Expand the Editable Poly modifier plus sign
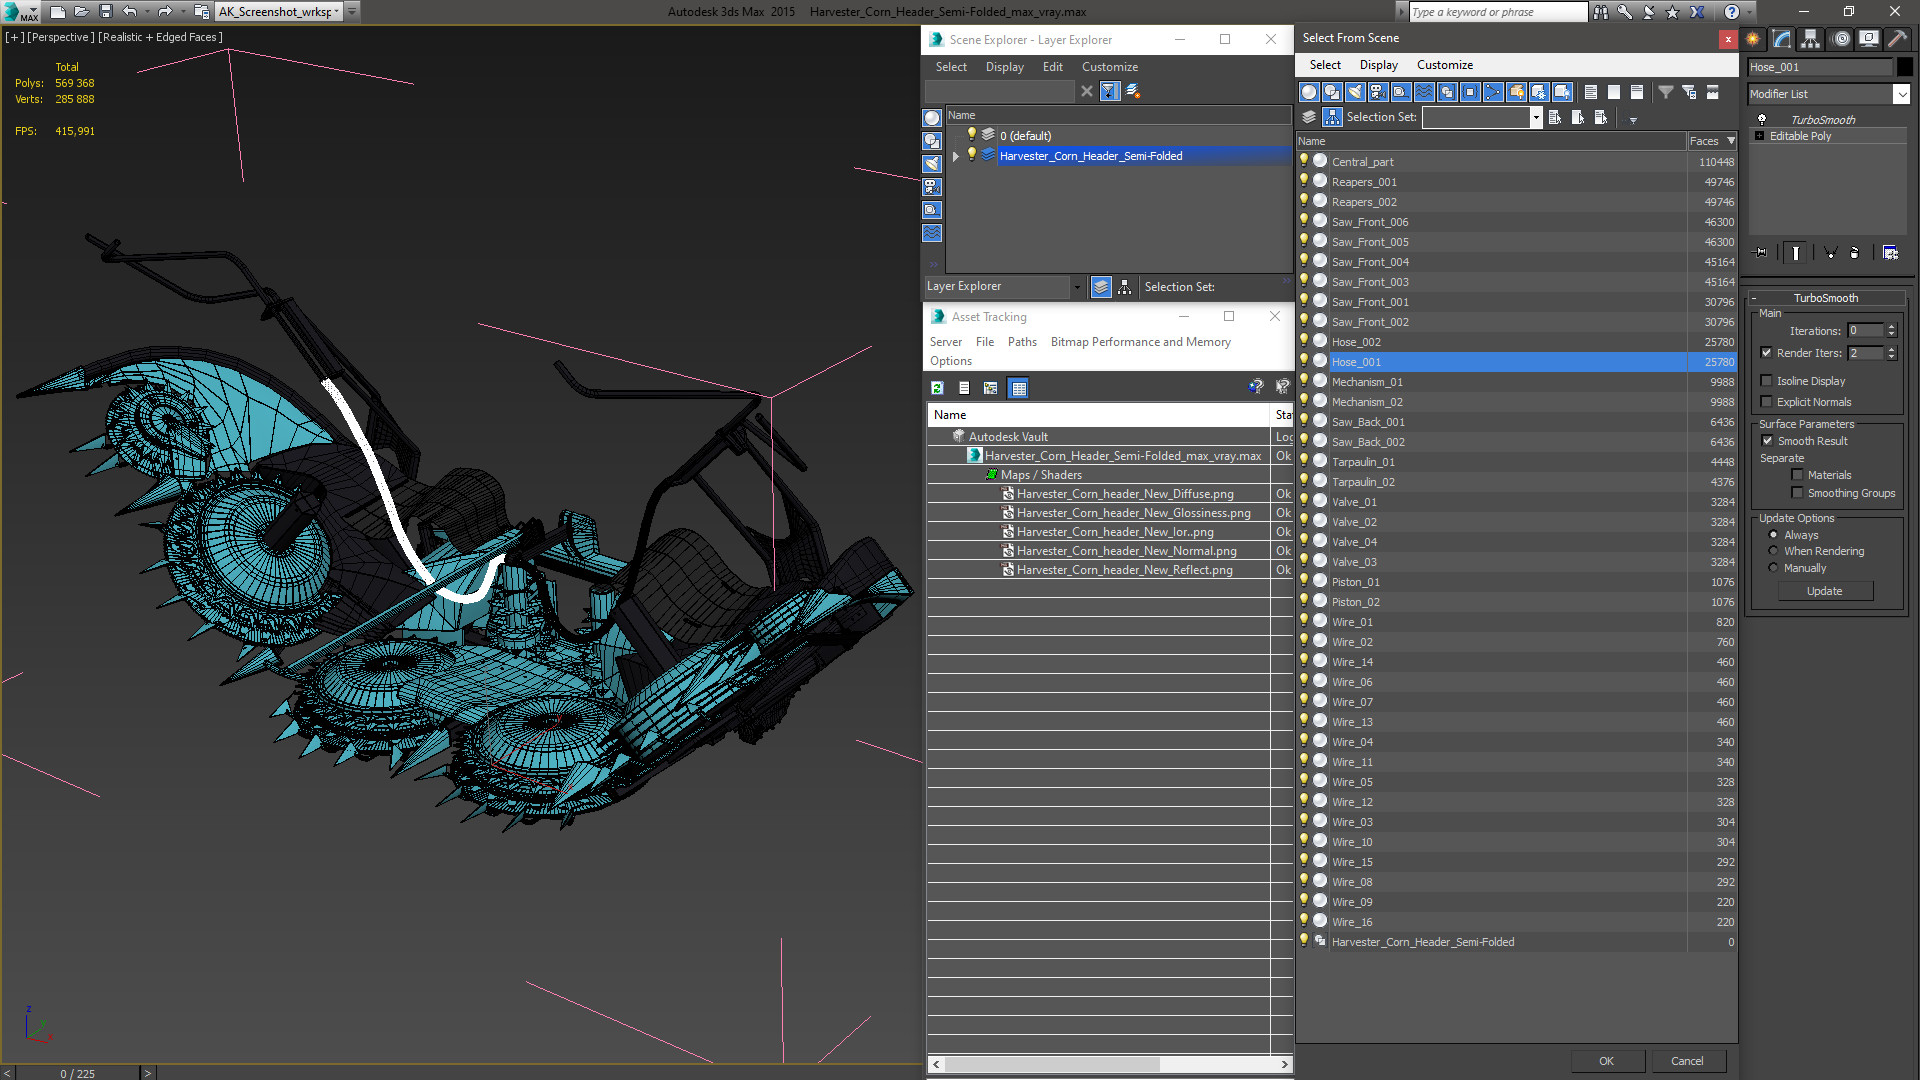1920x1080 pixels. coord(1759,136)
